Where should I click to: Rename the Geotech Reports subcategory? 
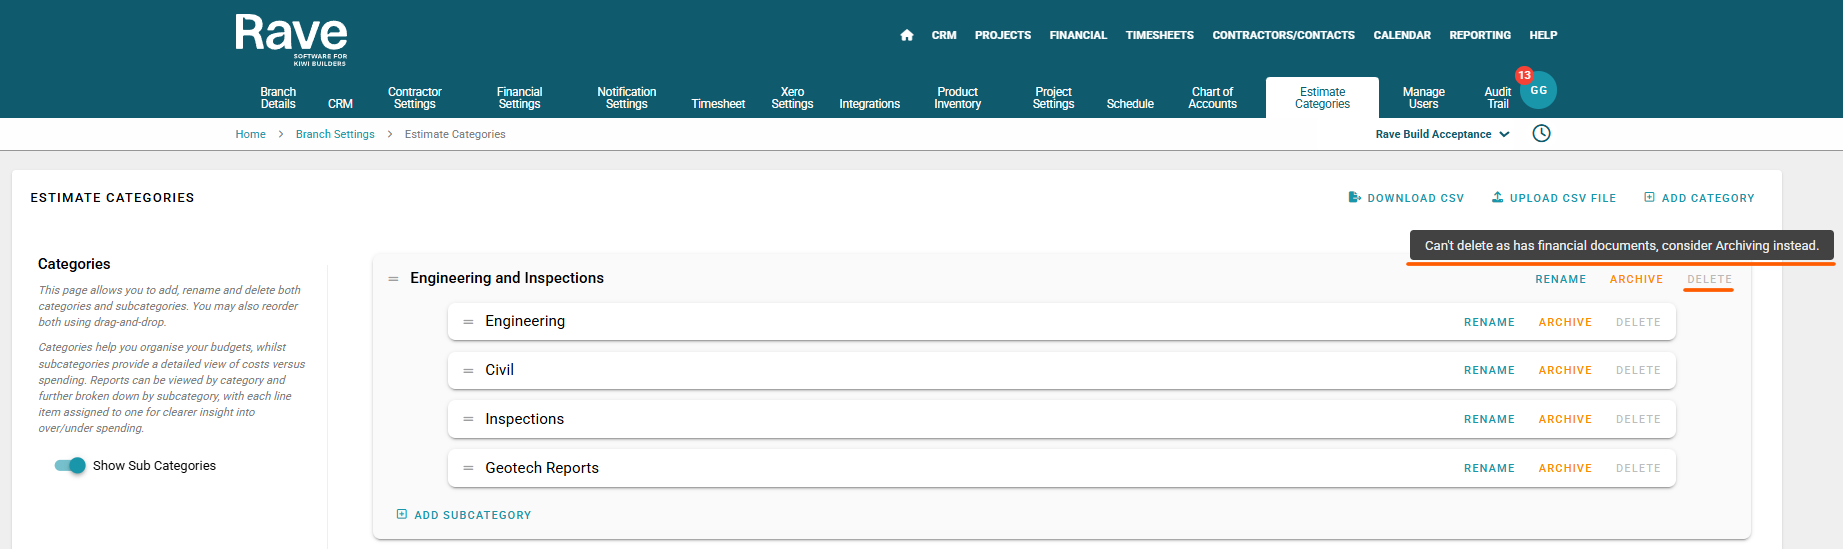[1488, 468]
